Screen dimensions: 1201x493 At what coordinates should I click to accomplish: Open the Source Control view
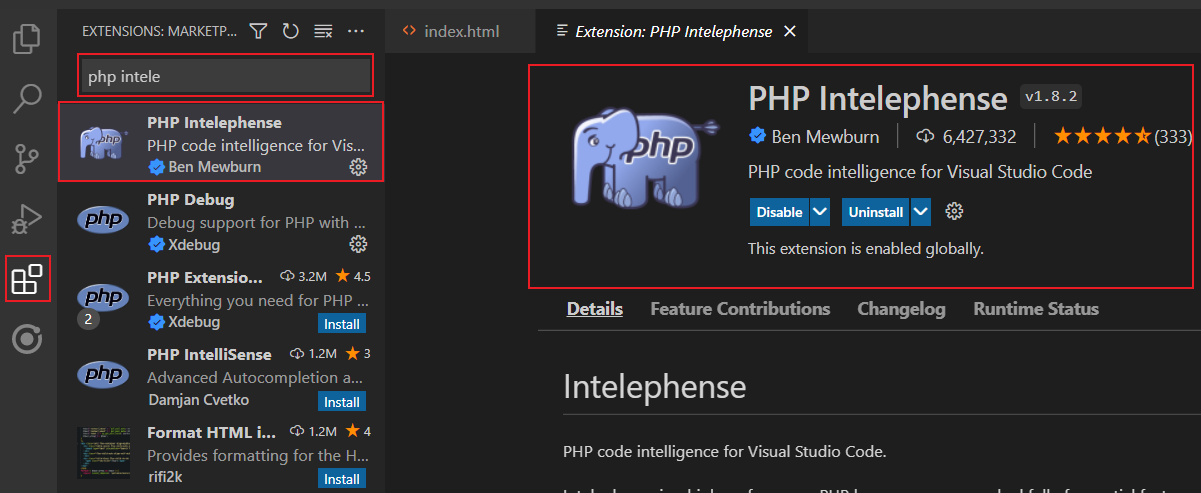point(27,159)
